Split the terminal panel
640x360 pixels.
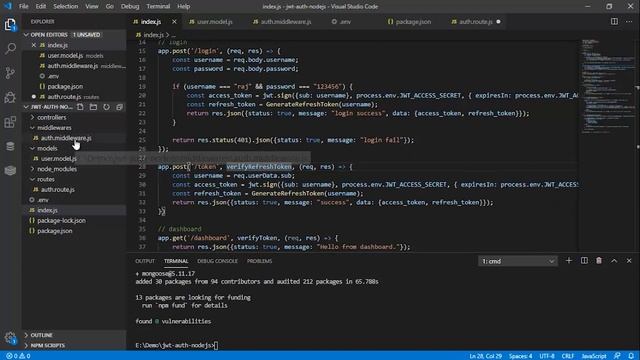(584, 261)
